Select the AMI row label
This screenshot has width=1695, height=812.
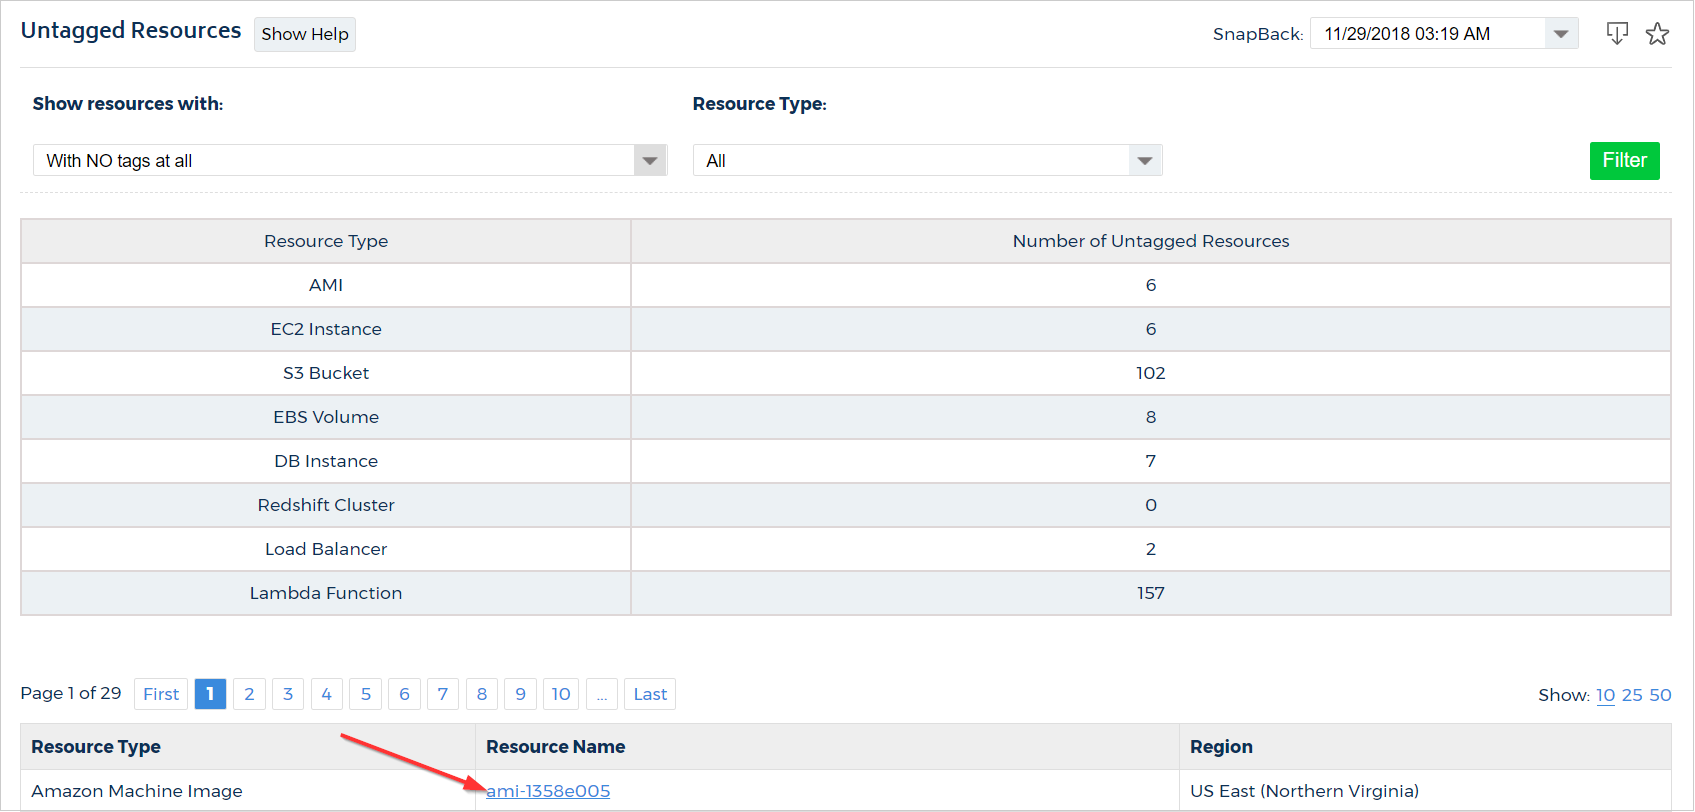coord(326,285)
